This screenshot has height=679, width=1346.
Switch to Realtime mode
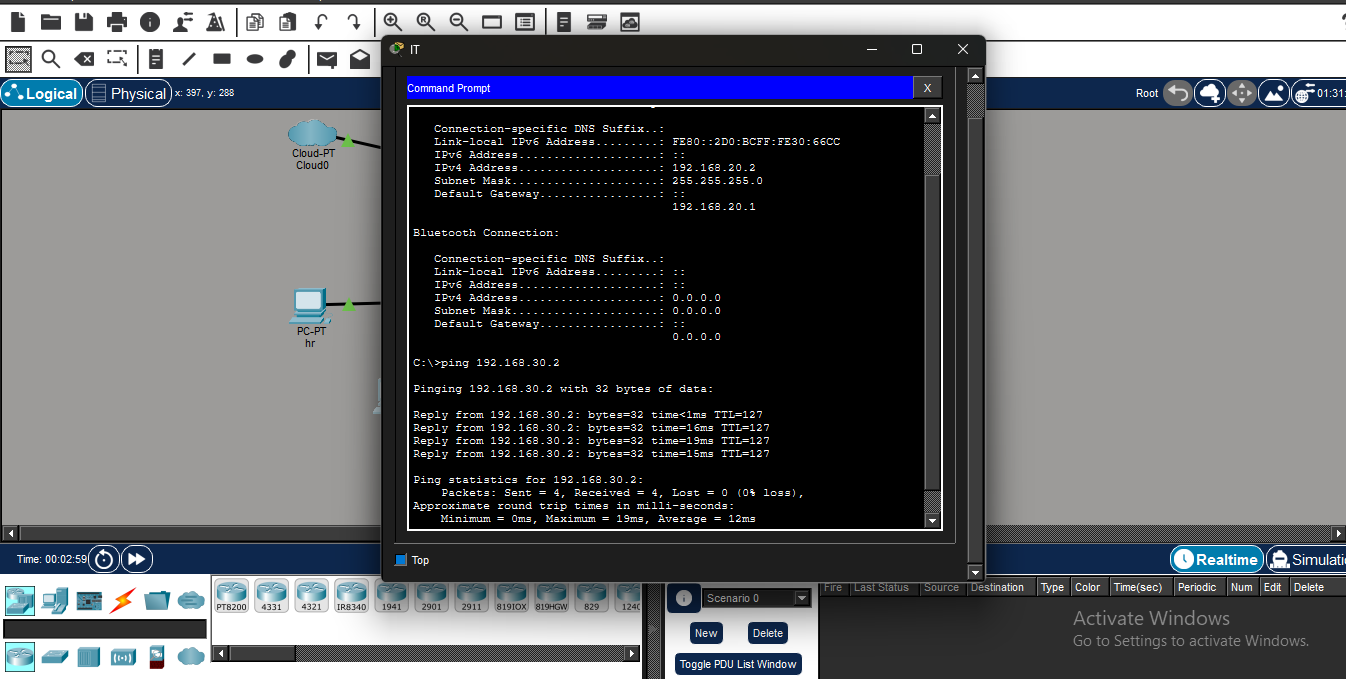click(1217, 559)
